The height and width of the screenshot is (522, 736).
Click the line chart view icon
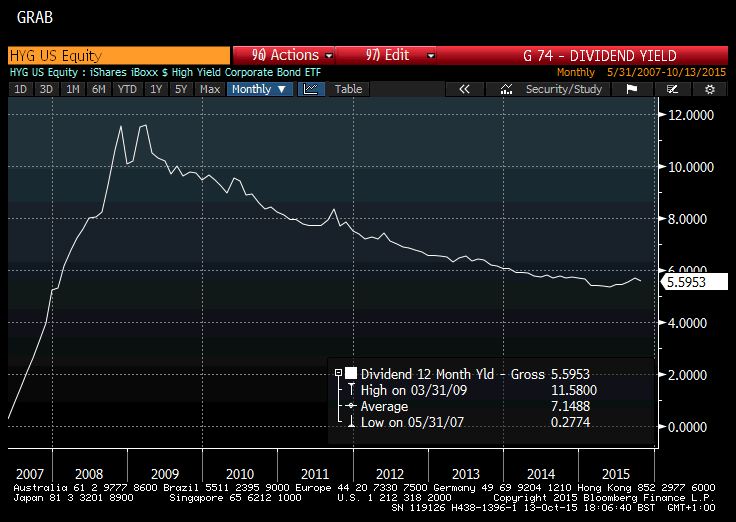click(311, 89)
